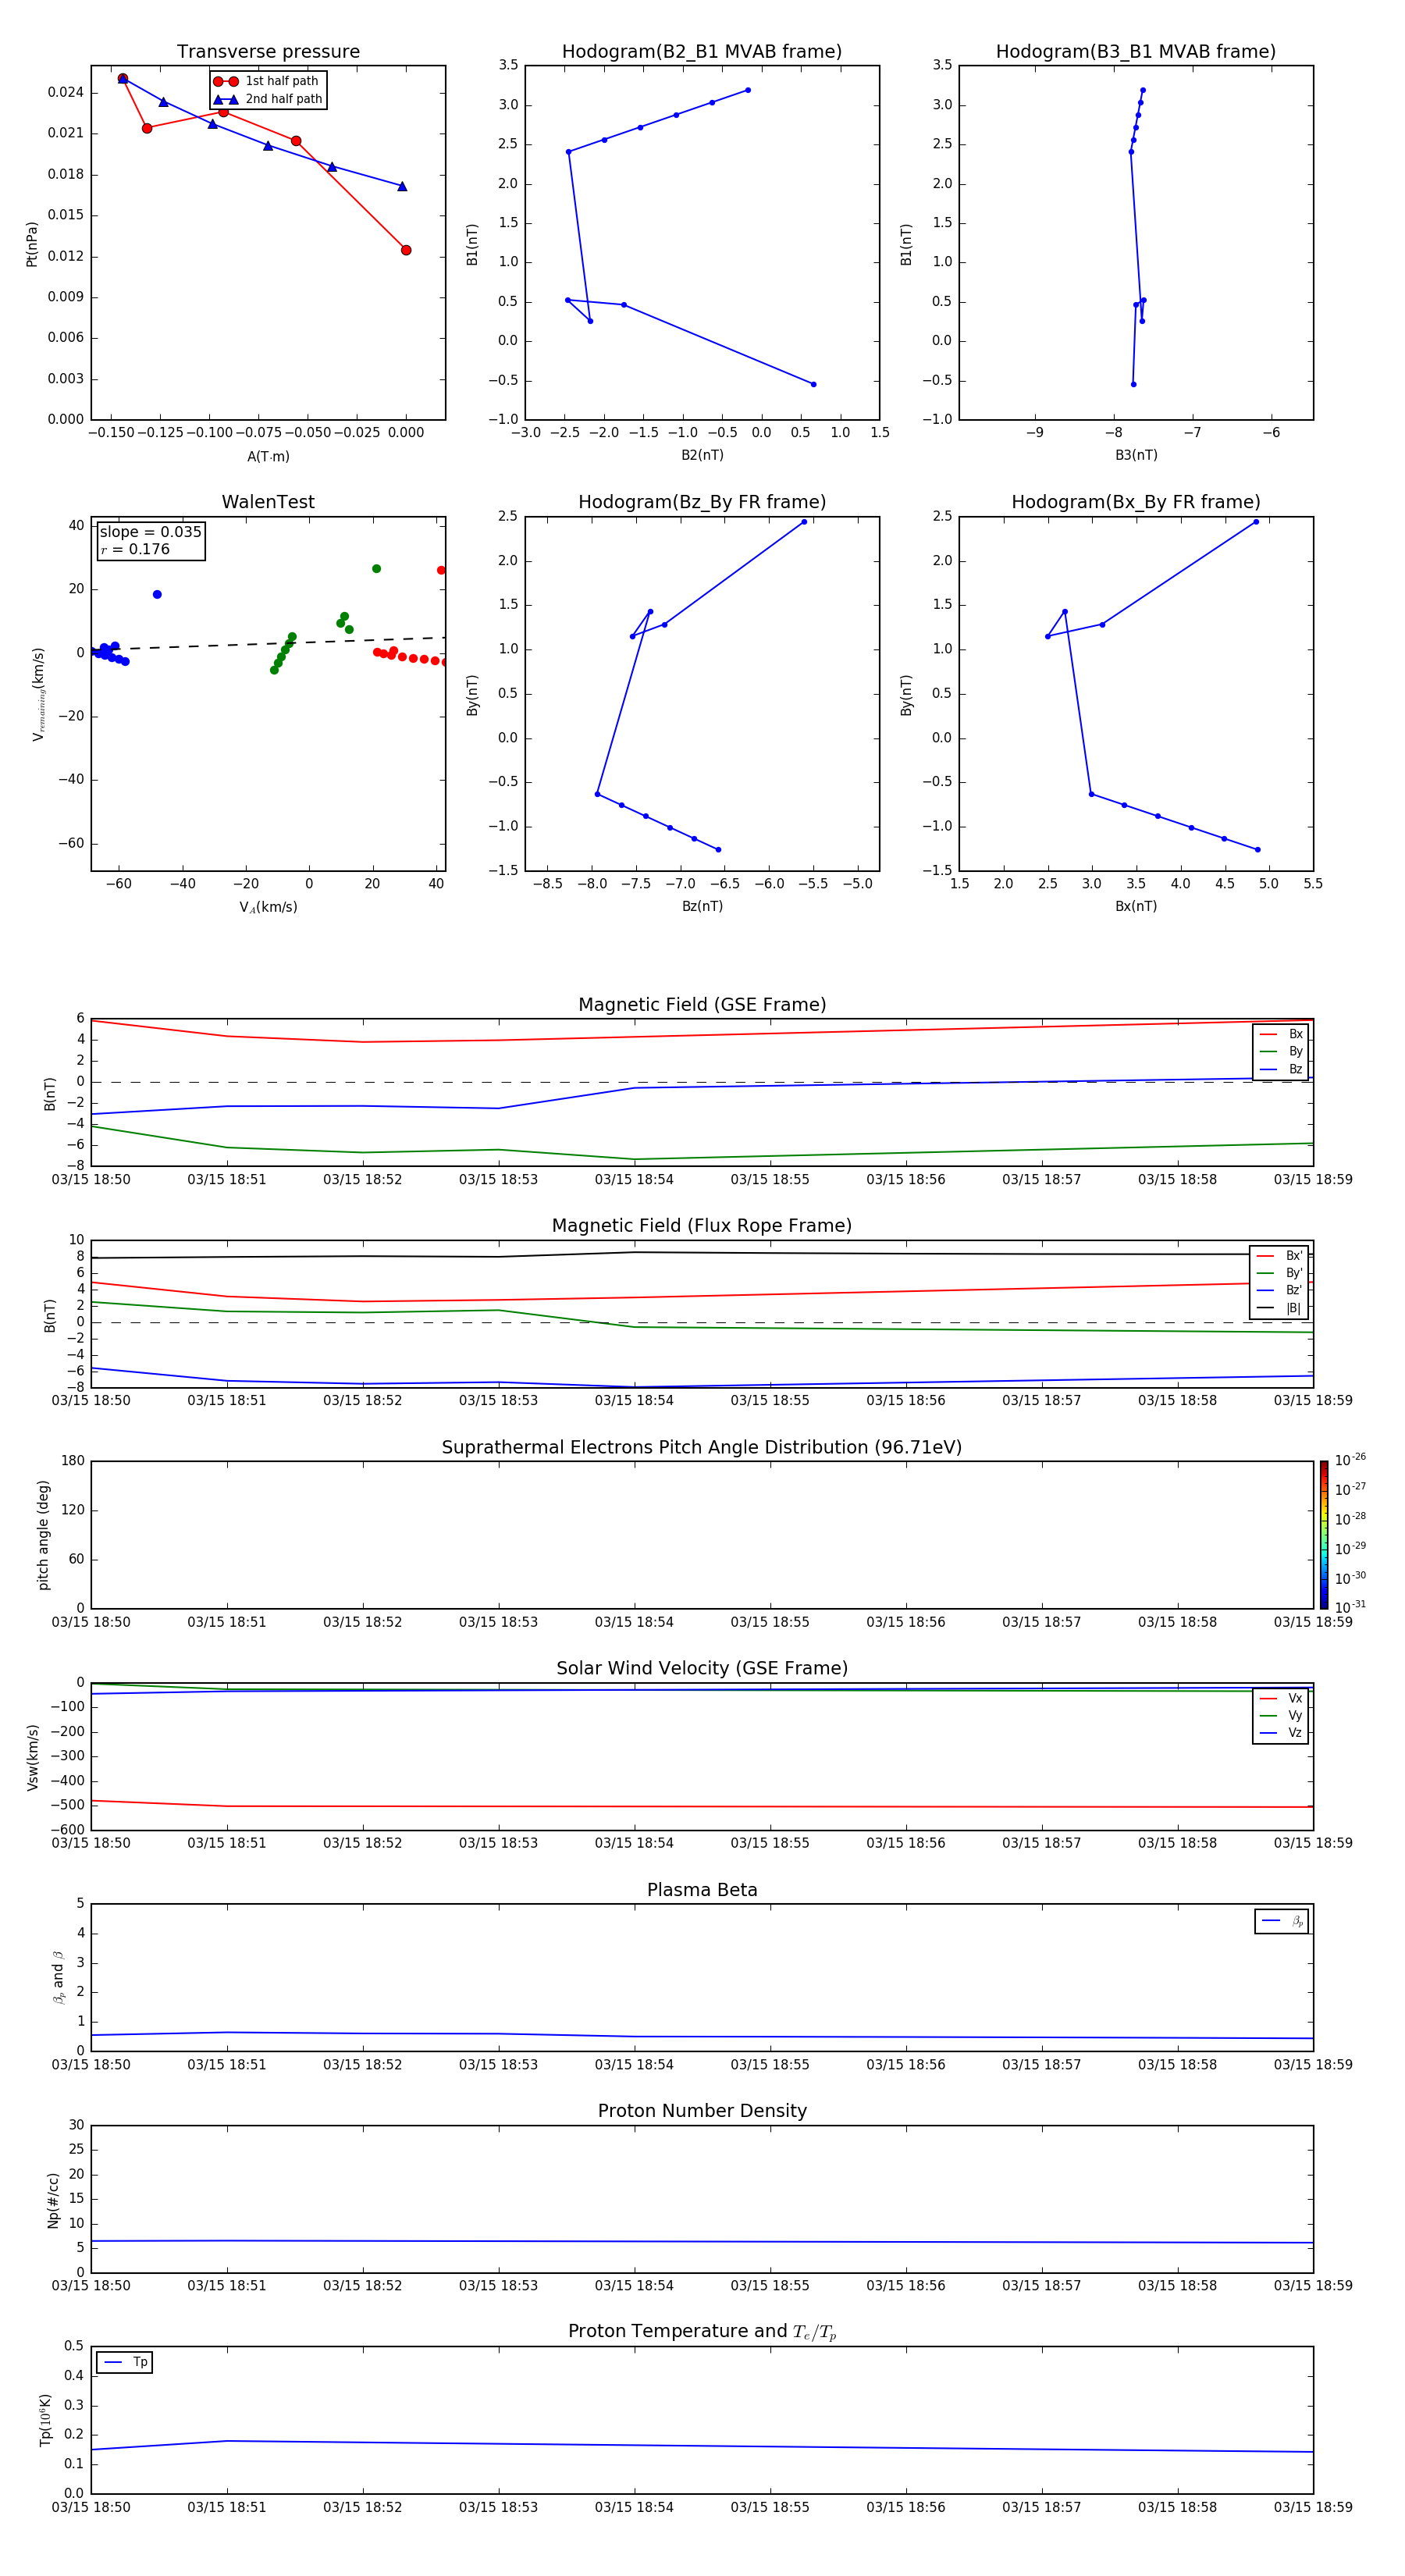Image resolution: width=1405 pixels, height=2576 pixels.
Task: Click the 'Hodogram(B2_B1 MVAB frame)' title
Action: coord(702,51)
